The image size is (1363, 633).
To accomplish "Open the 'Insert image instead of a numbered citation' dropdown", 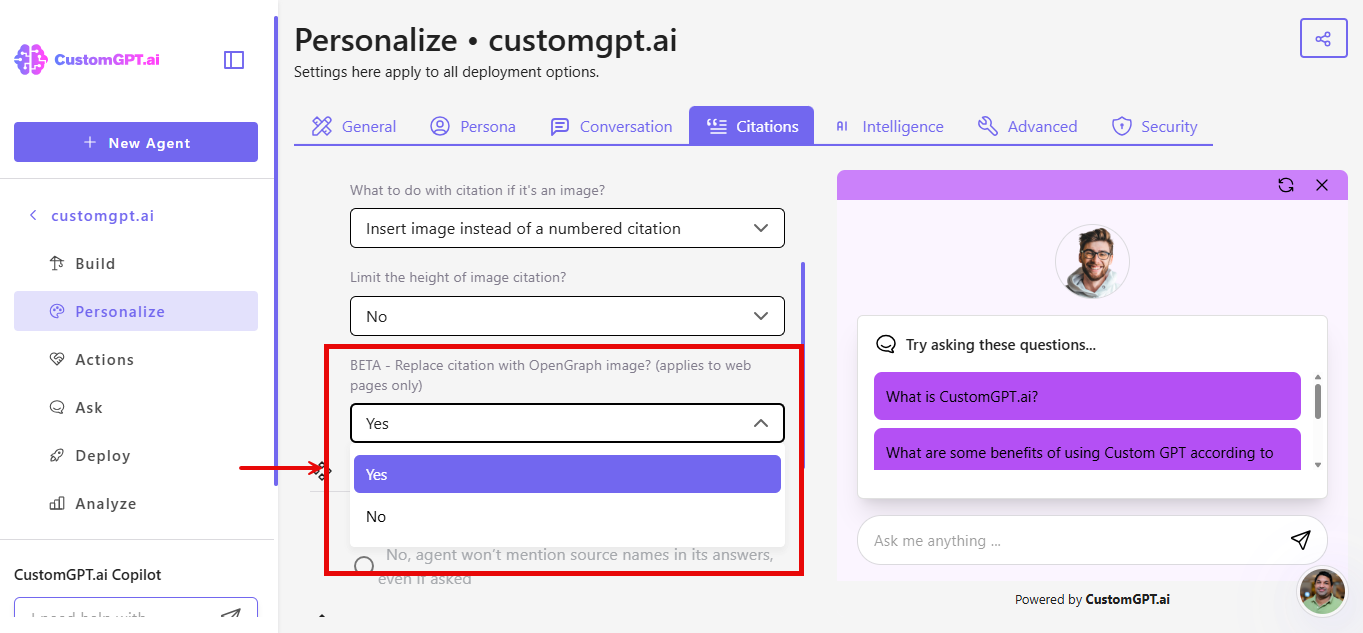I will pos(566,228).
